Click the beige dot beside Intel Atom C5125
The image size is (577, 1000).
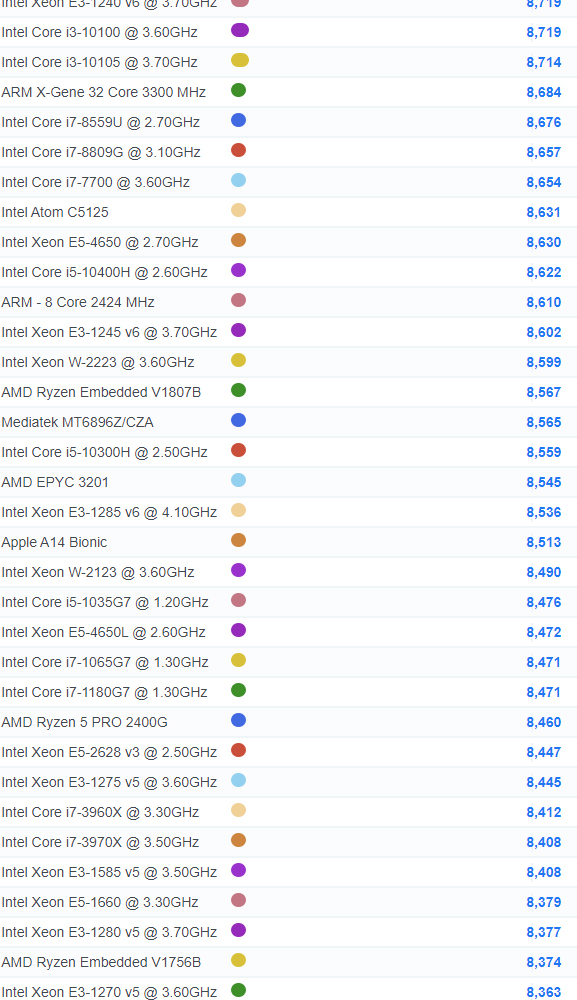(x=238, y=210)
